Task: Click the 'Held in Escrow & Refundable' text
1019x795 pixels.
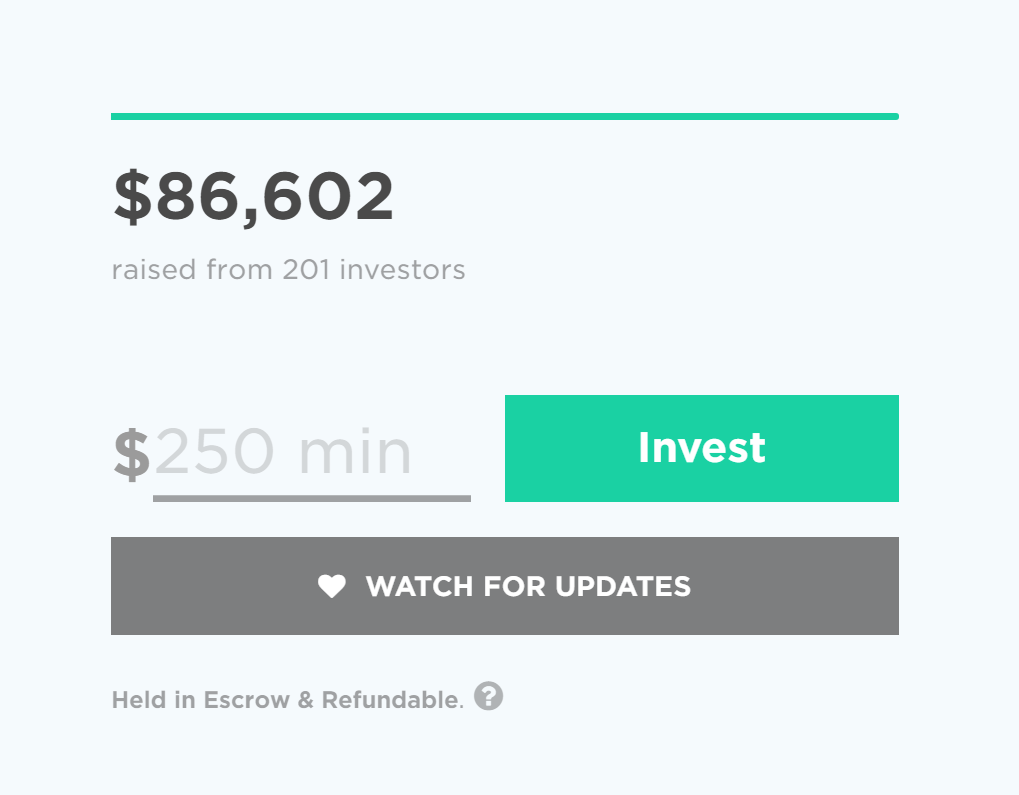Action: (x=287, y=700)
